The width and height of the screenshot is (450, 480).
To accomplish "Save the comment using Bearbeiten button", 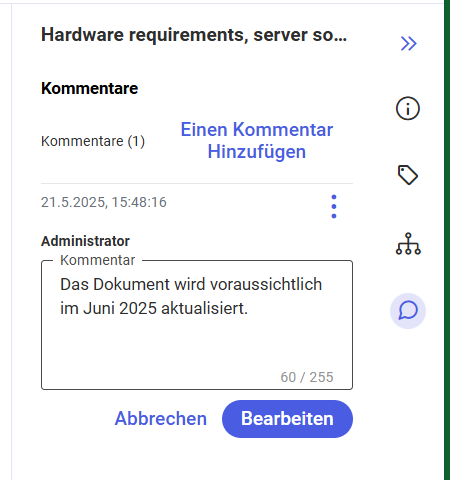I will [287, 419].
